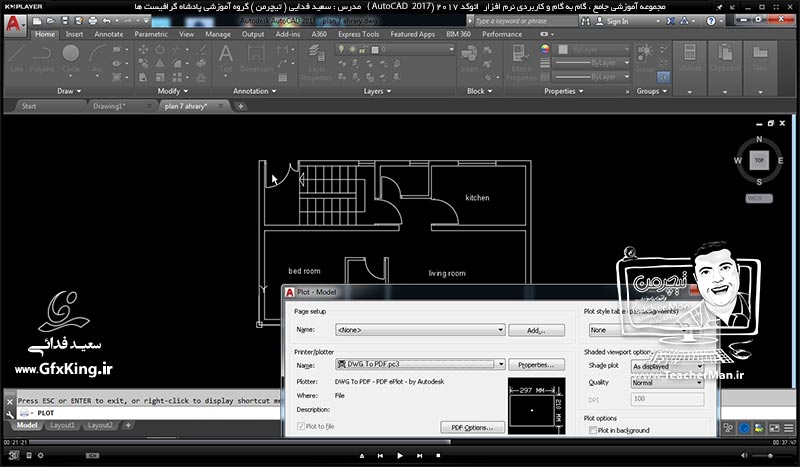The image size is (800, 467).
Task: Open Layer Properties manager
Action: click(x=316, y=62)
